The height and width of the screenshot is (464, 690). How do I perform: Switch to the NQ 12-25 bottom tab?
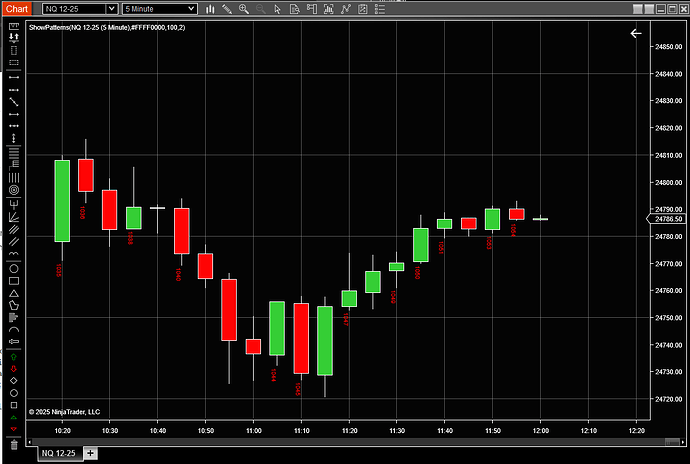tap(58, 453)
